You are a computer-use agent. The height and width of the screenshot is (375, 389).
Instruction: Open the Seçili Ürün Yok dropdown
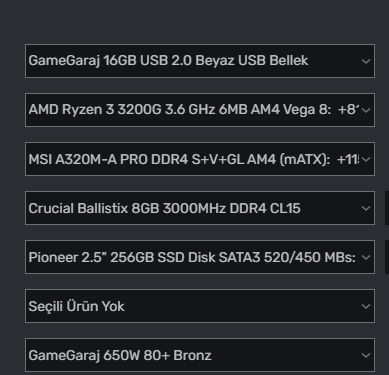[x=200, y=306]
